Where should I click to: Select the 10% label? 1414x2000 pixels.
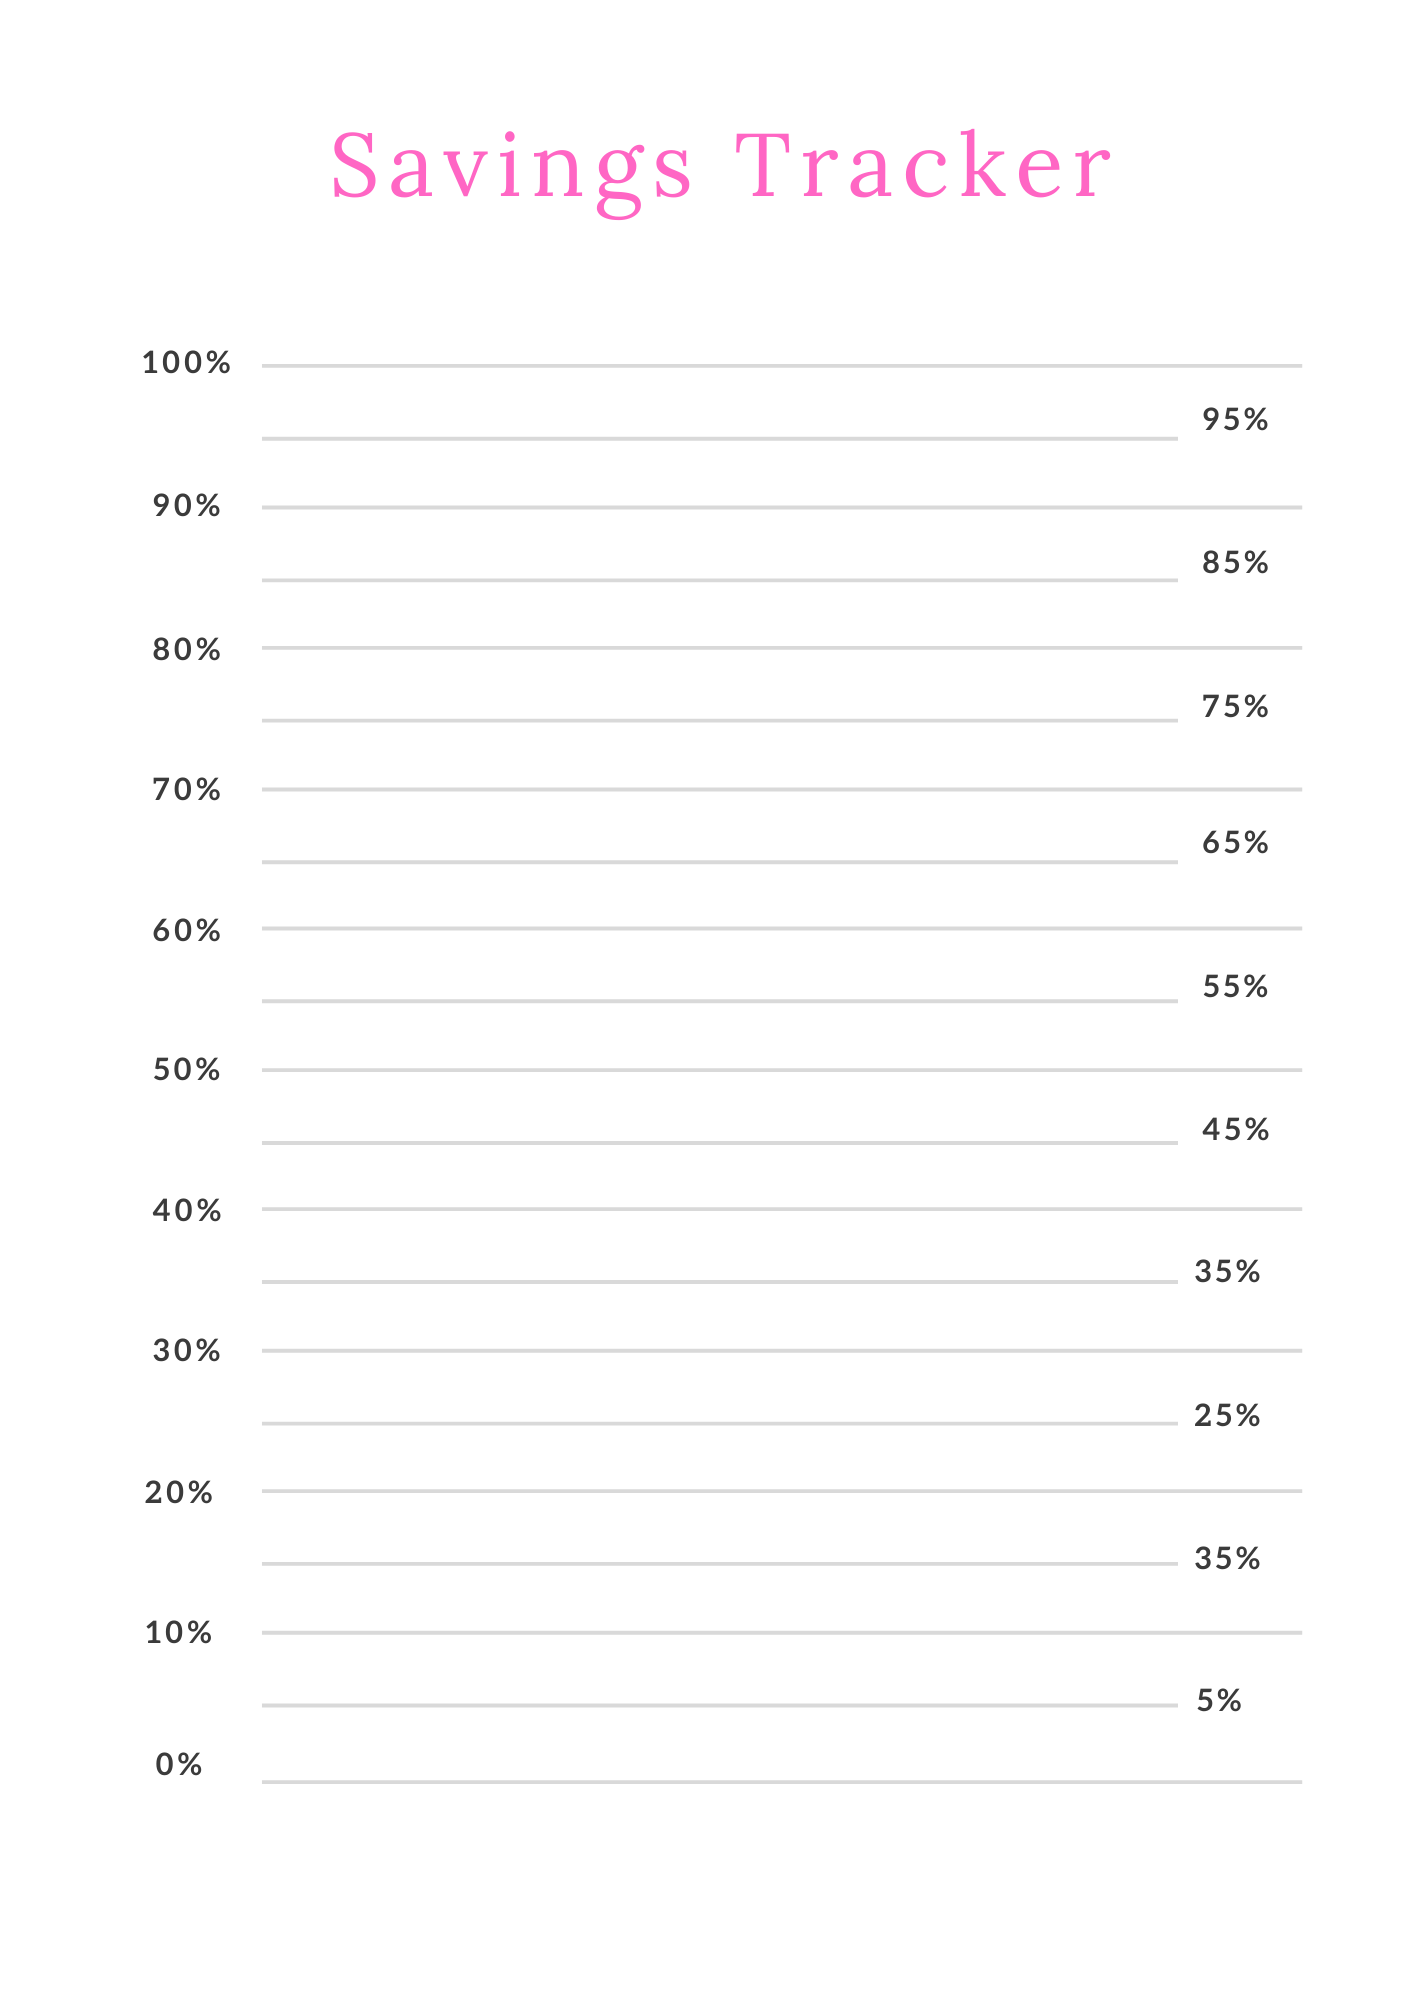click(179, 1633)
